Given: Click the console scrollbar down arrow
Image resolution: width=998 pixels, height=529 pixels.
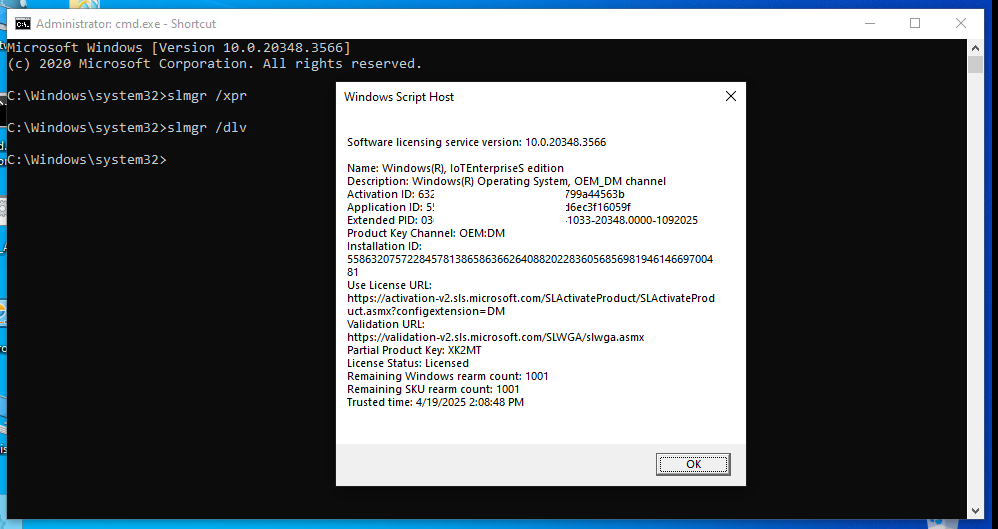Looking at the screenshot, I should (975, 511).
